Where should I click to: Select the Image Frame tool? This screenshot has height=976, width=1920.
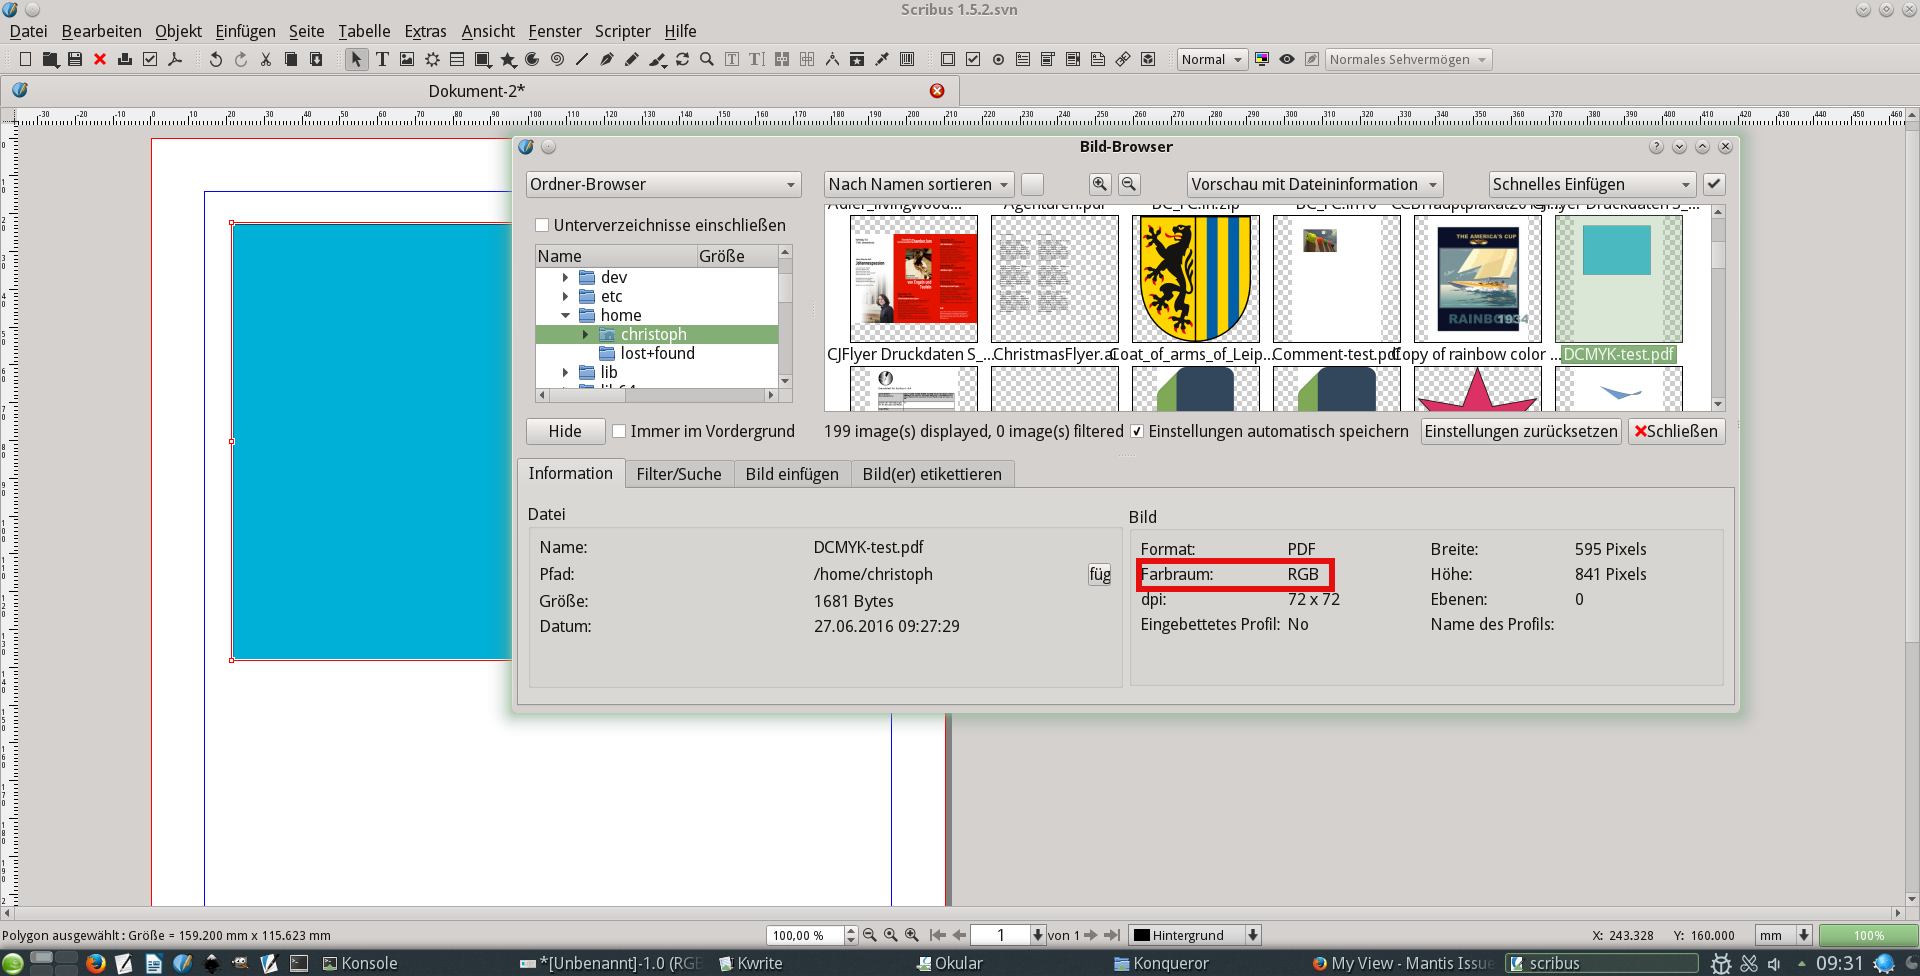(x=407, y=60)
